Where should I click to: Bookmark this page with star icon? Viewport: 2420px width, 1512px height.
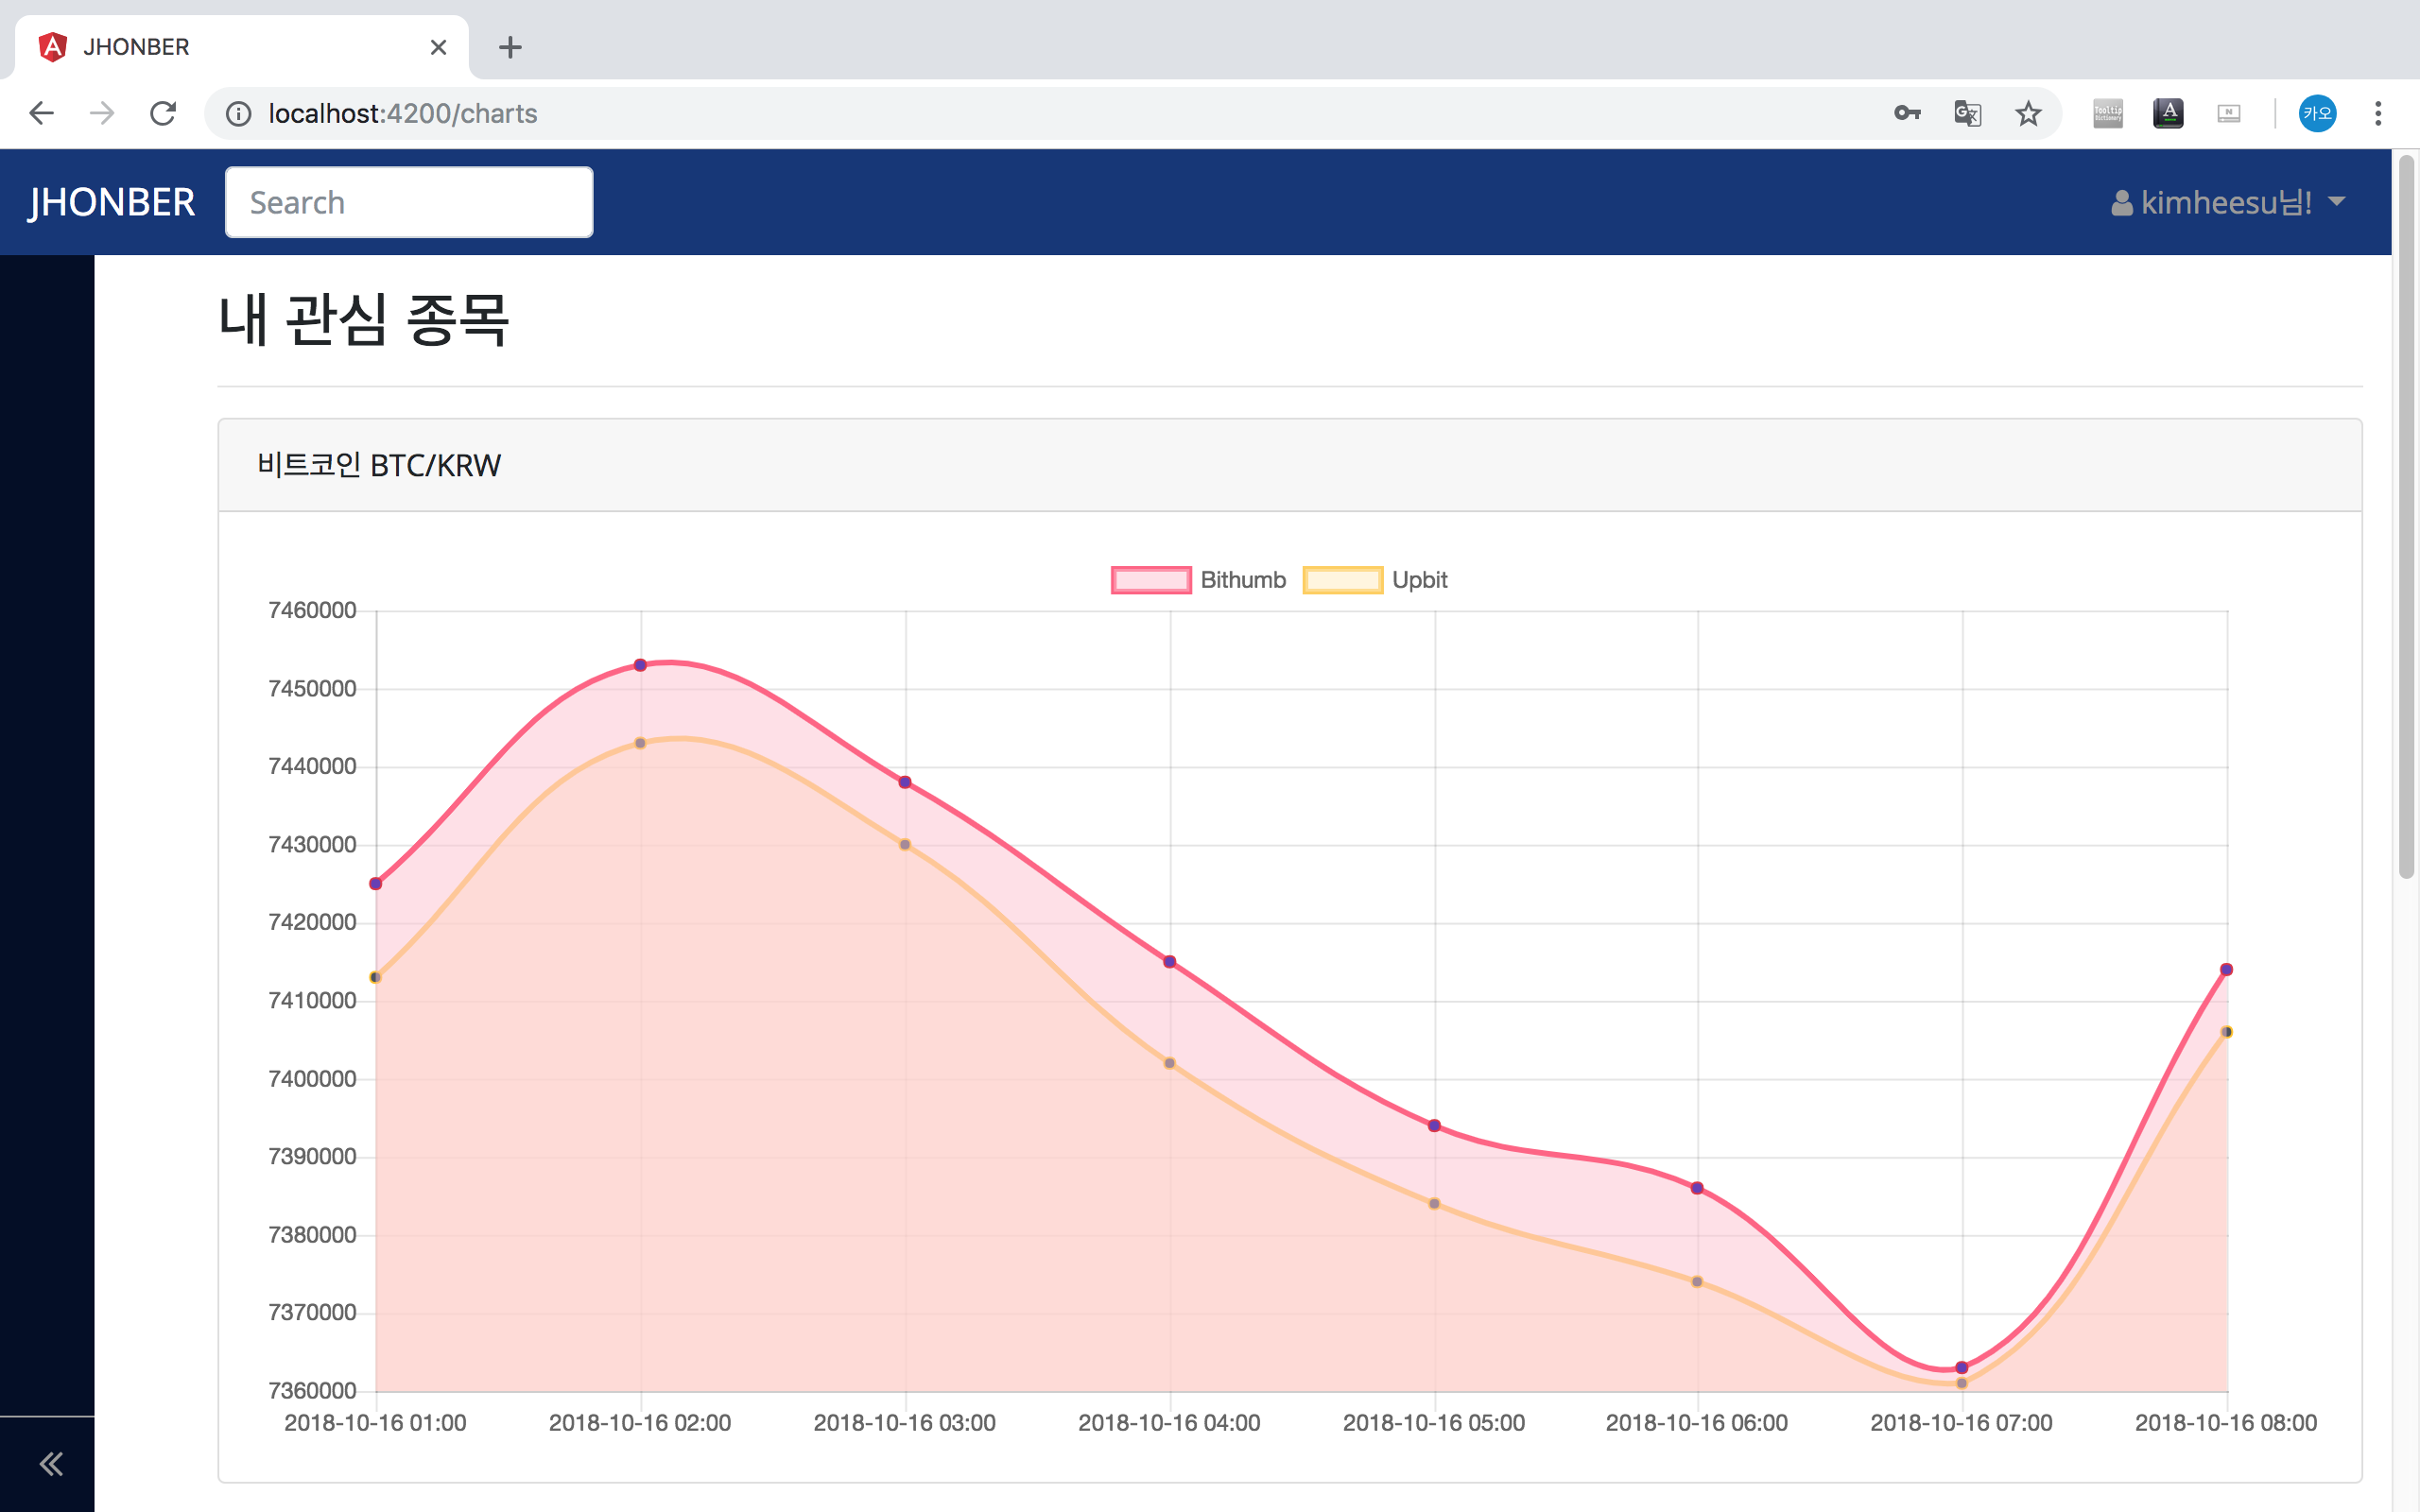click(x=2028, y=113)
